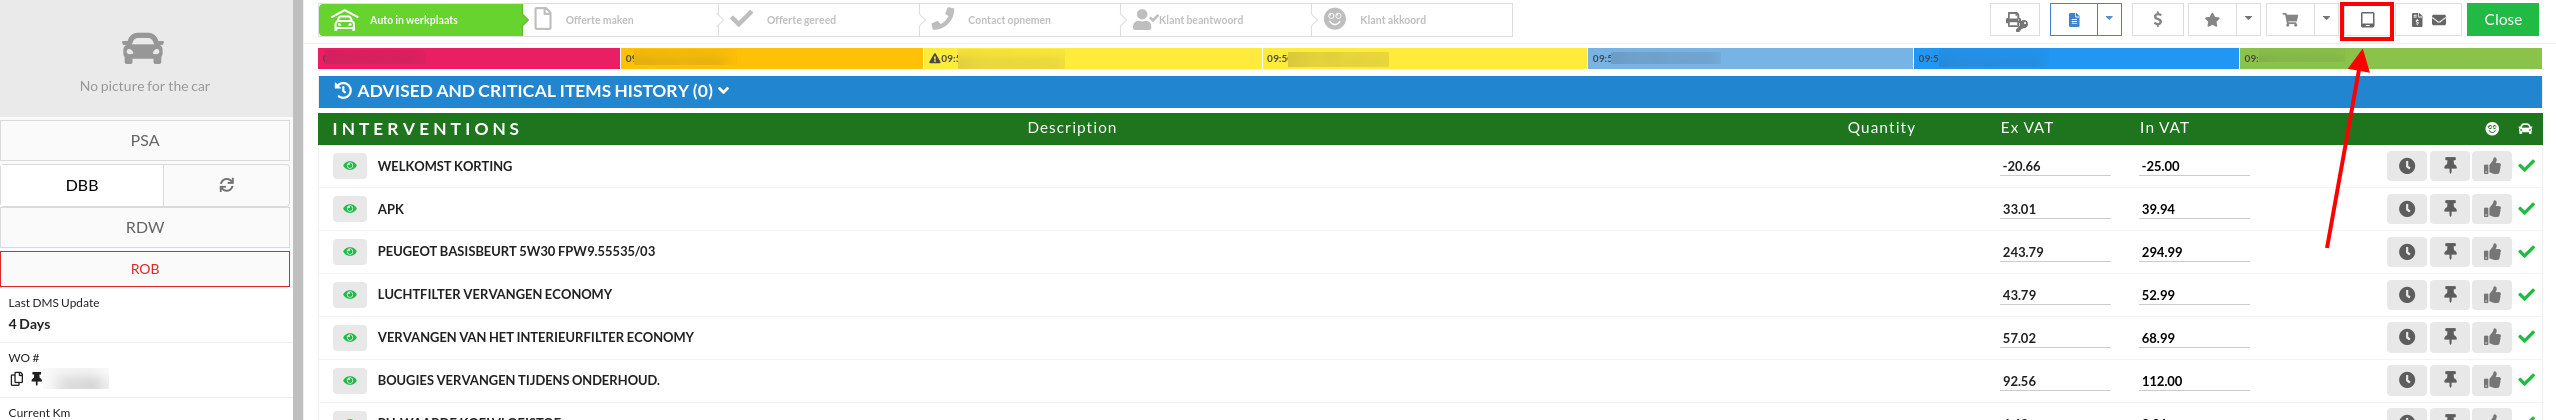The height and width of the screenshot is (420, 2556).
Task: Click the invoice email icon button
Action: 2428,20
